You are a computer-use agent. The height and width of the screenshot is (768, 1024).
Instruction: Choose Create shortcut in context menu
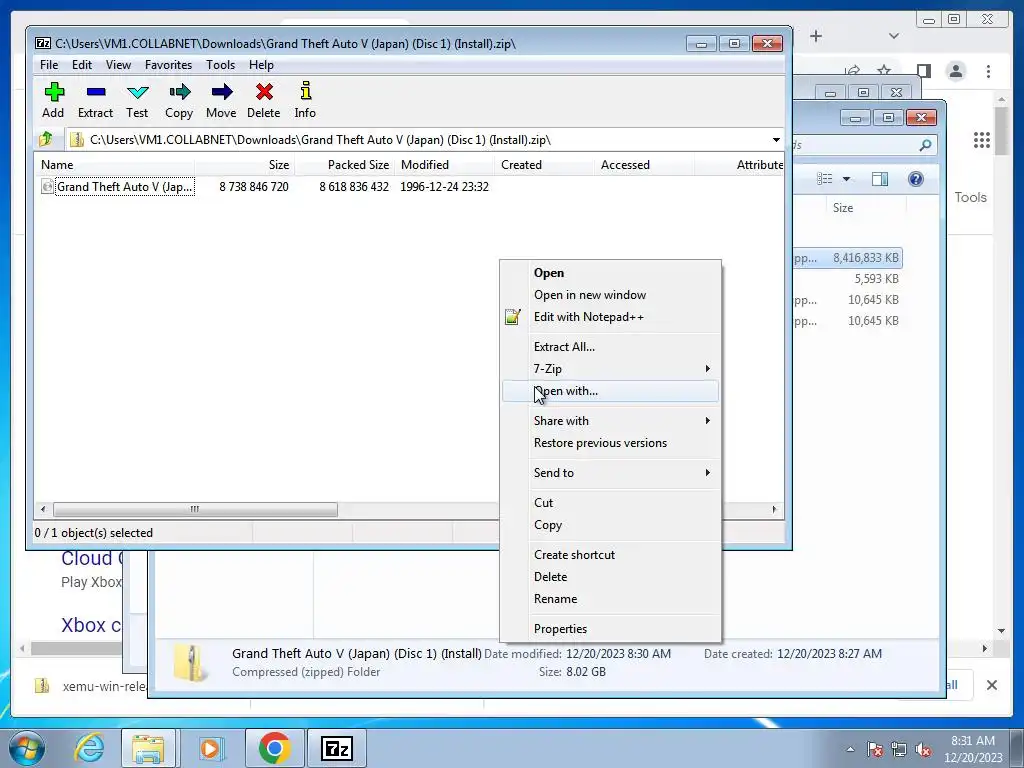tap(610, 555)
